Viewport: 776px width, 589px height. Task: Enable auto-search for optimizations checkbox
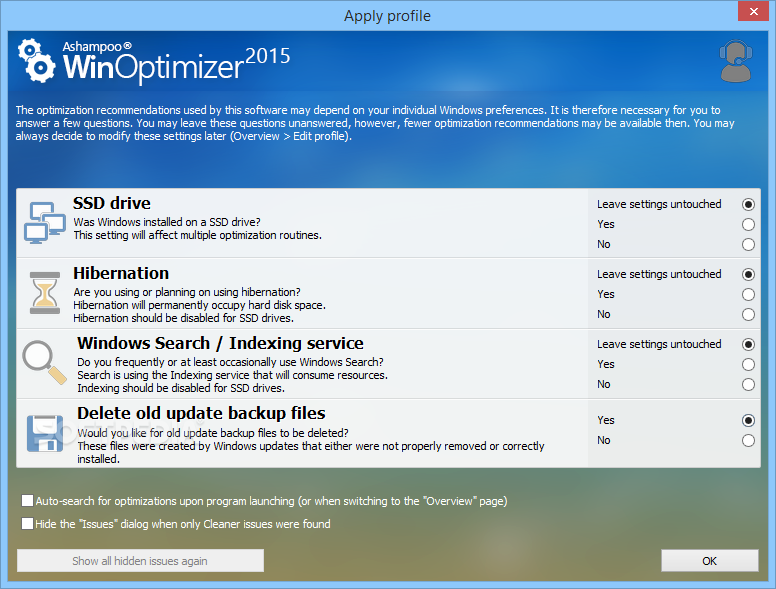point(27,500)
